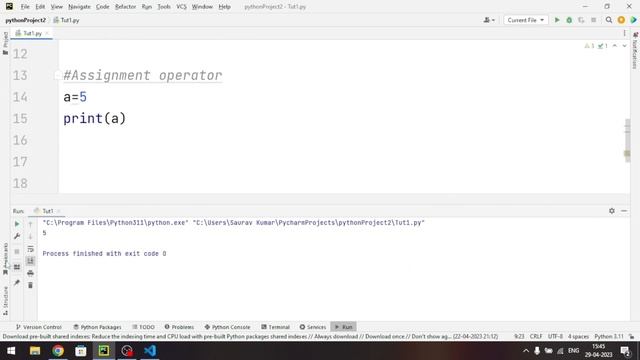This screenshot has width=640, height=360.
Task: Open IDE updates orange icon
Action: [621, 20]
